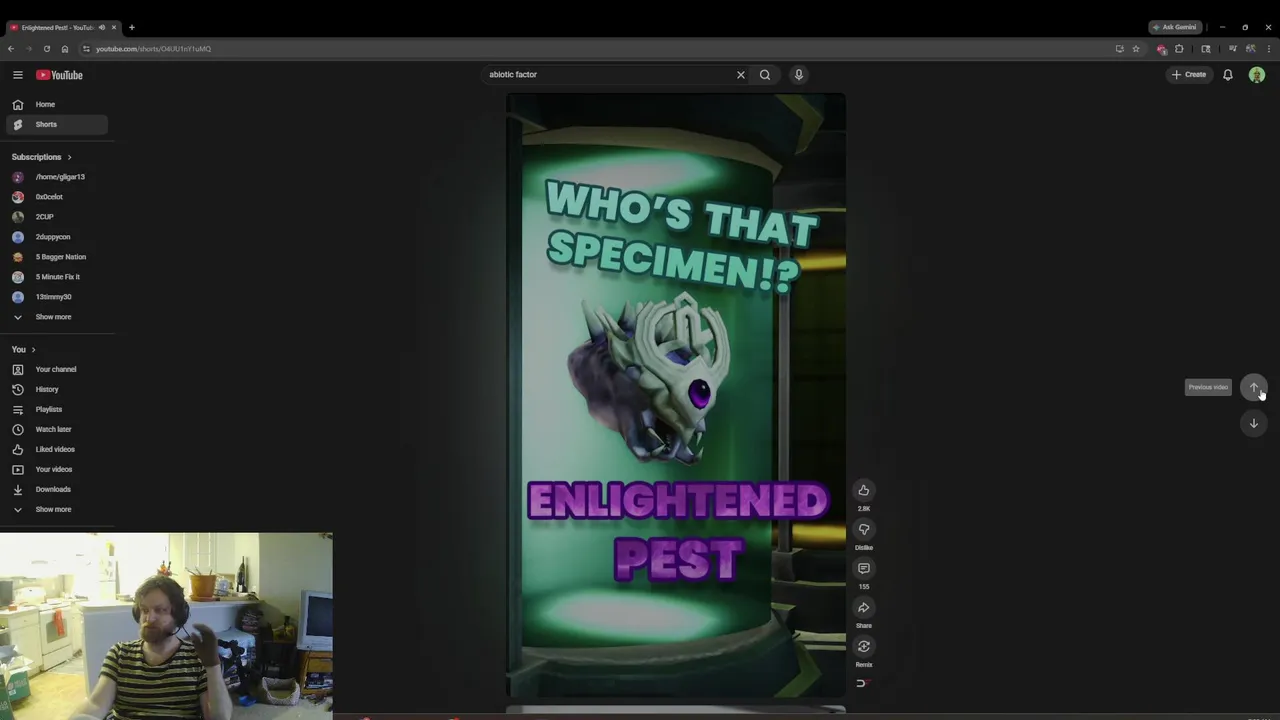
Task: Click the browser back arrow
Action: coord(11,49)
